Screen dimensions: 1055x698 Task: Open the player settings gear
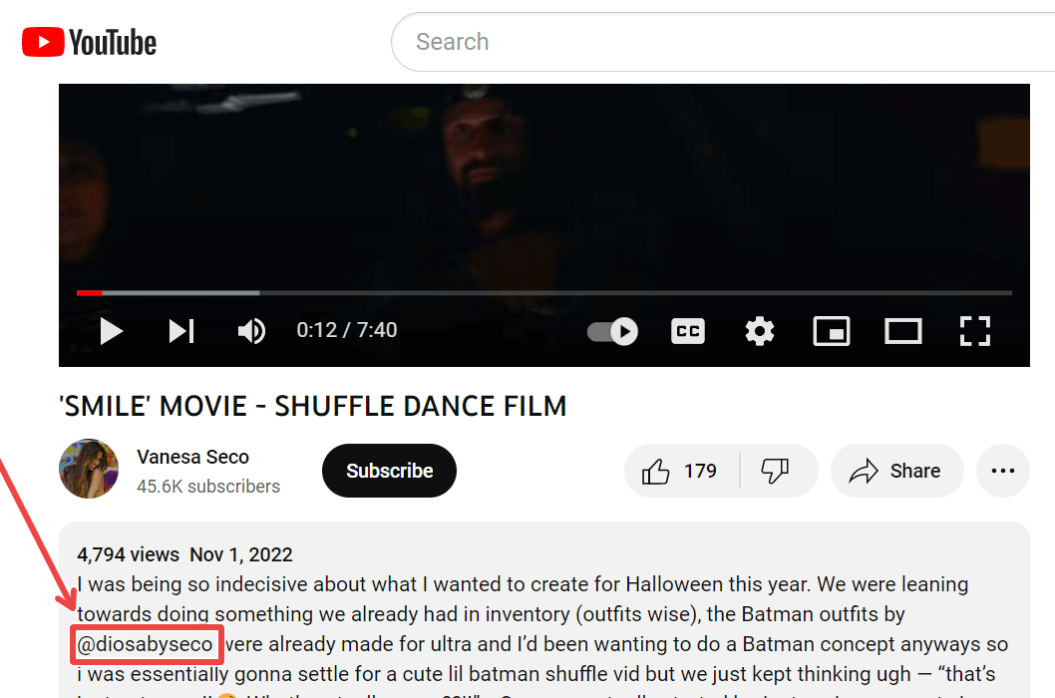[760, 331]
